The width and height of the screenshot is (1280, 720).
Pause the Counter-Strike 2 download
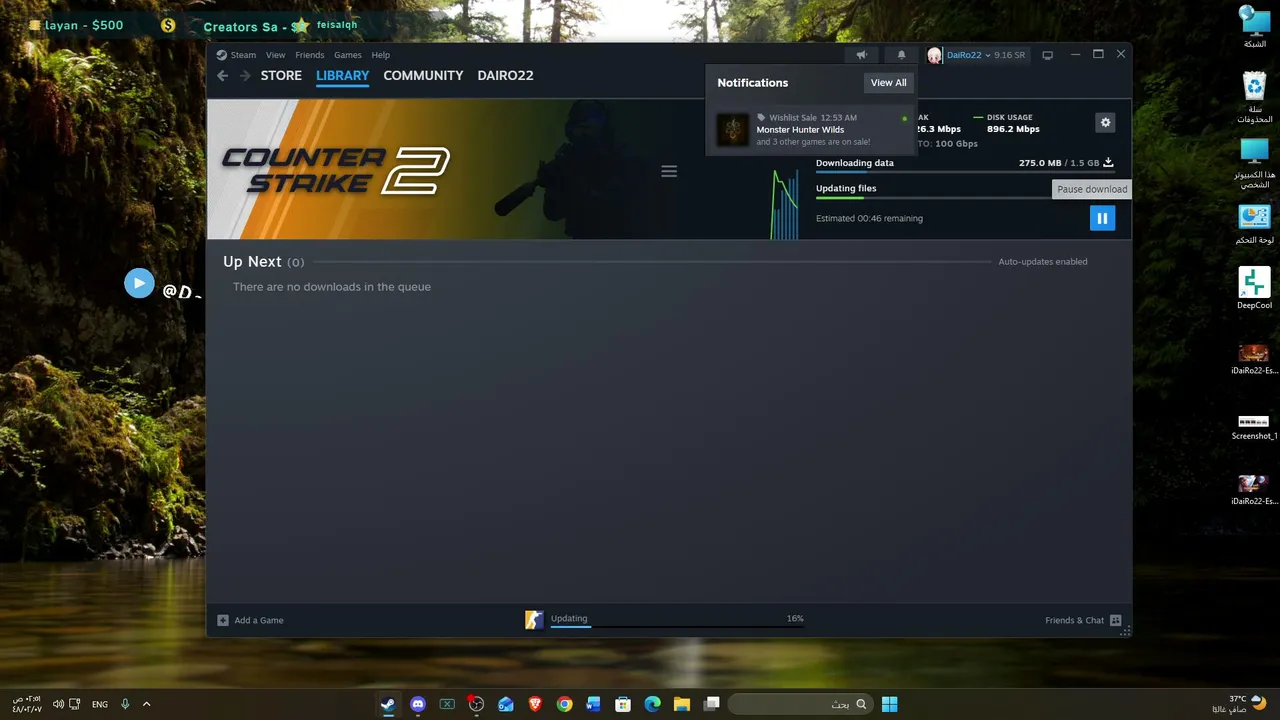[1102, 218]
